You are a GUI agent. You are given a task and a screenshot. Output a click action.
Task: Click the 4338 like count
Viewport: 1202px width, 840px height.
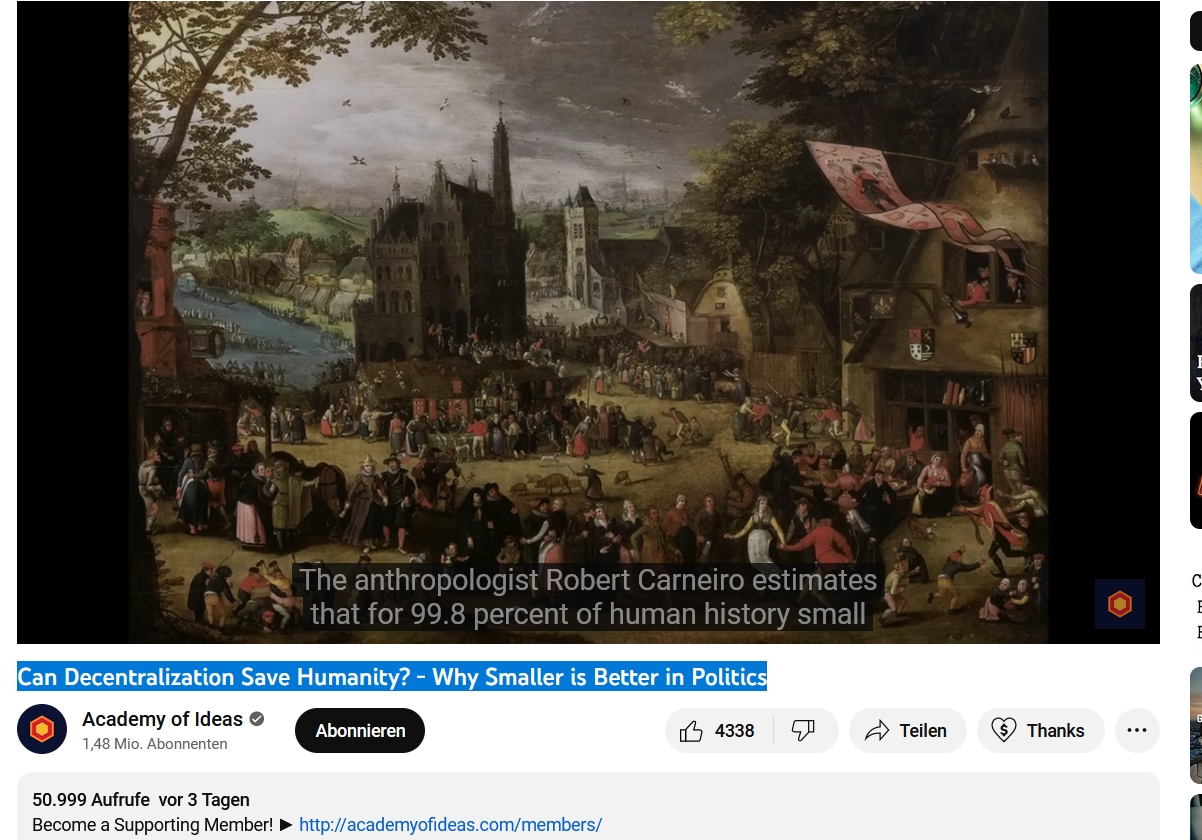(735, 731)
